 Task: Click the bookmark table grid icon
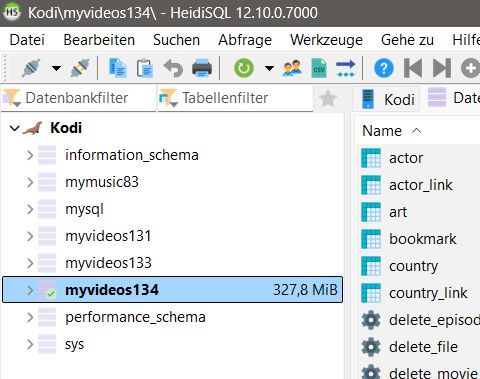click(x=371, y=239)
